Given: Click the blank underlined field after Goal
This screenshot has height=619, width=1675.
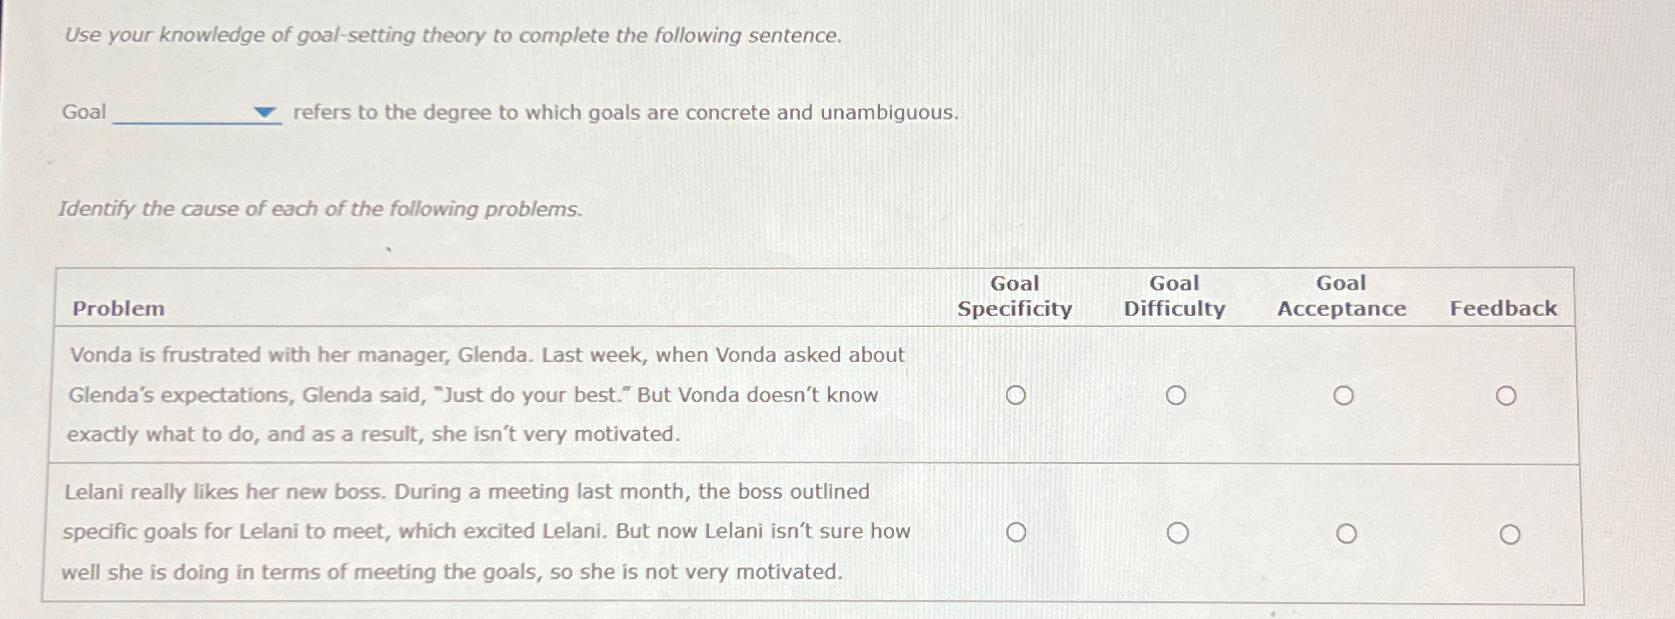Looking at the screenshot, I should click(197, 113).
